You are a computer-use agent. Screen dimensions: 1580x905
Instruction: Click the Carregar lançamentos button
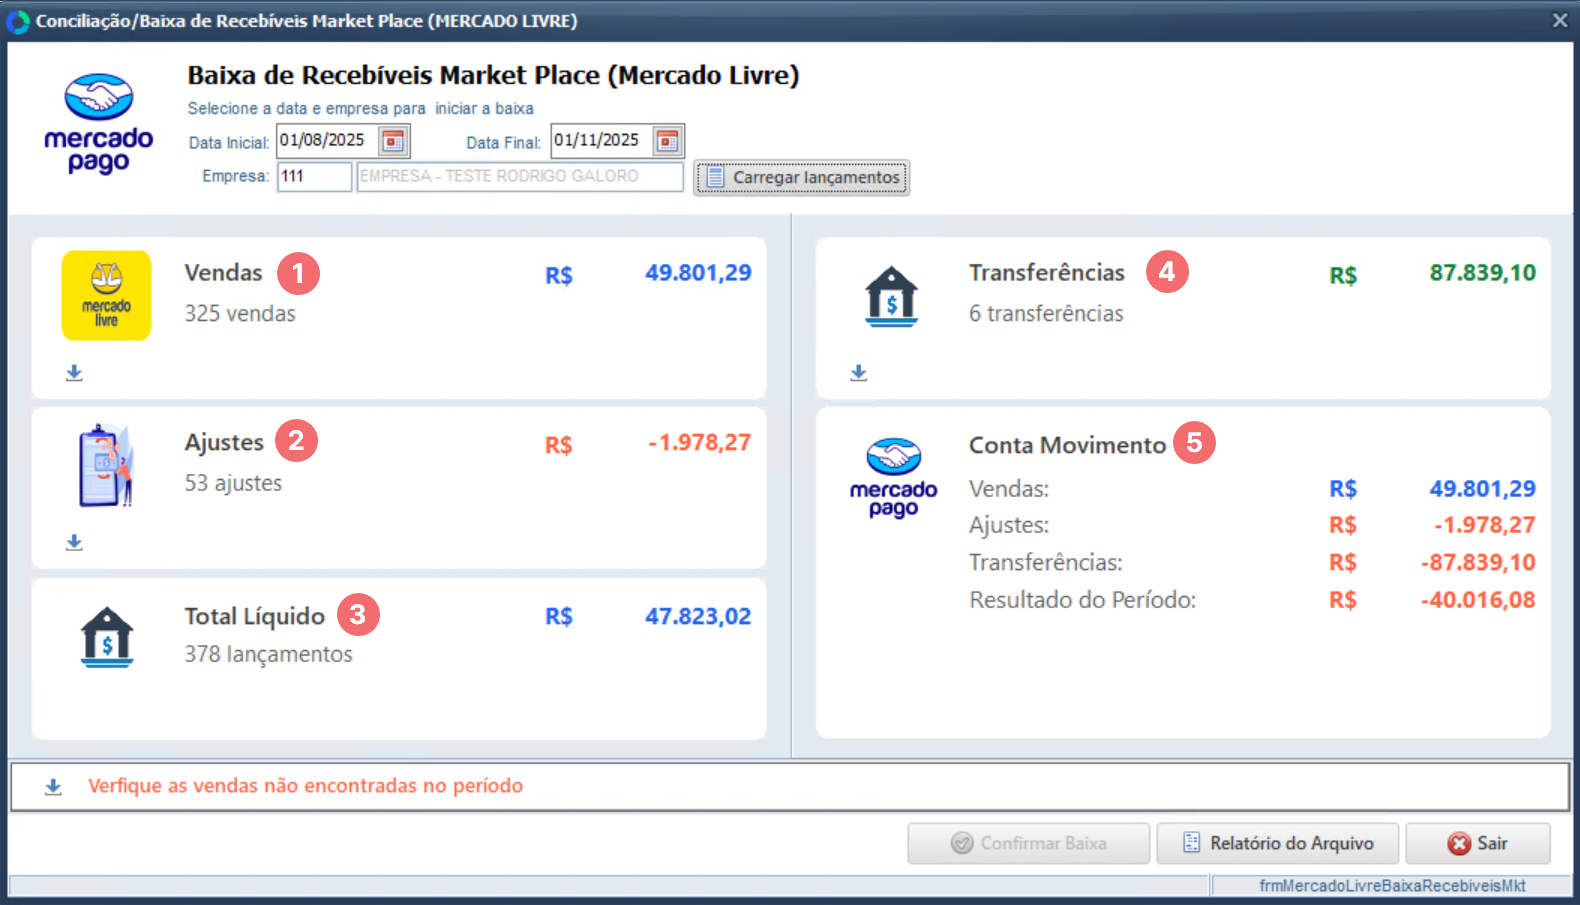(802, 178)
